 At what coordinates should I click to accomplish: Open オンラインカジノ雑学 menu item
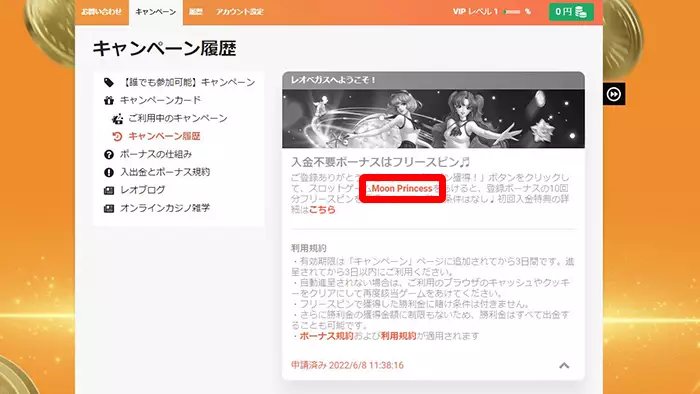click(165, 208)
